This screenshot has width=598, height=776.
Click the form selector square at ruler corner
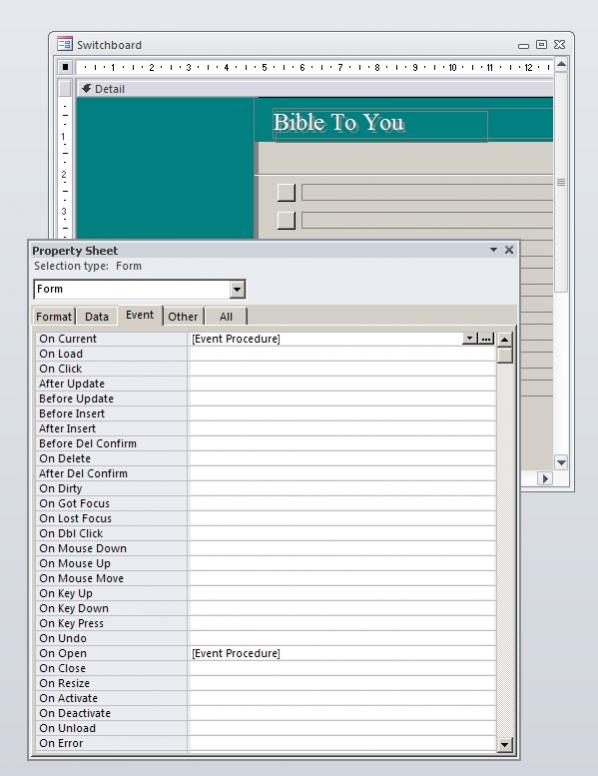[65, 67]
